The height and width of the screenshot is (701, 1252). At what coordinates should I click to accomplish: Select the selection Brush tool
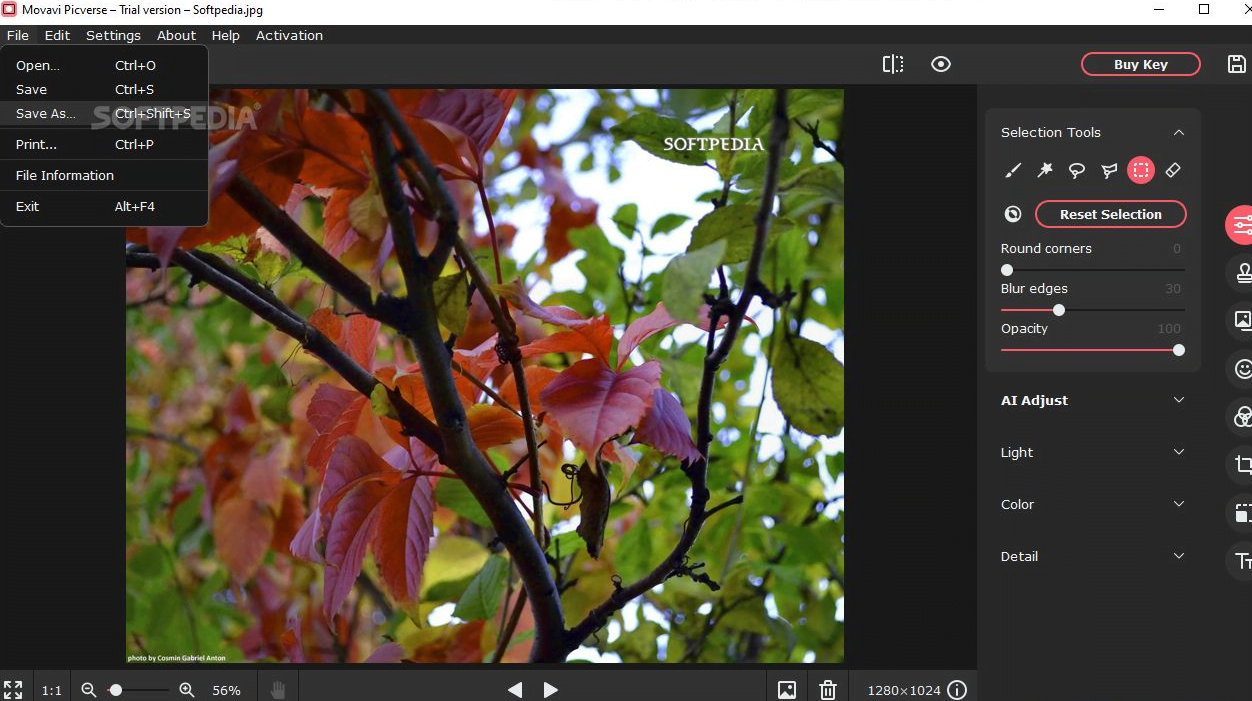pos(1012,170)
